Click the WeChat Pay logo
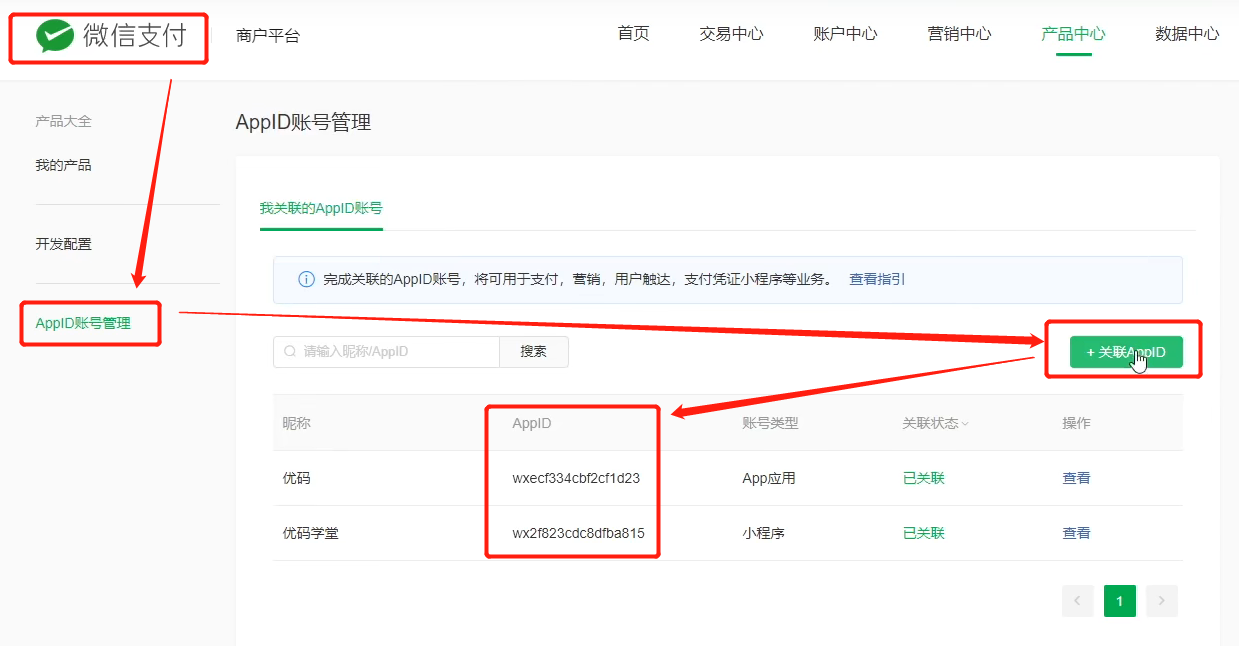 tap(111, 37)
